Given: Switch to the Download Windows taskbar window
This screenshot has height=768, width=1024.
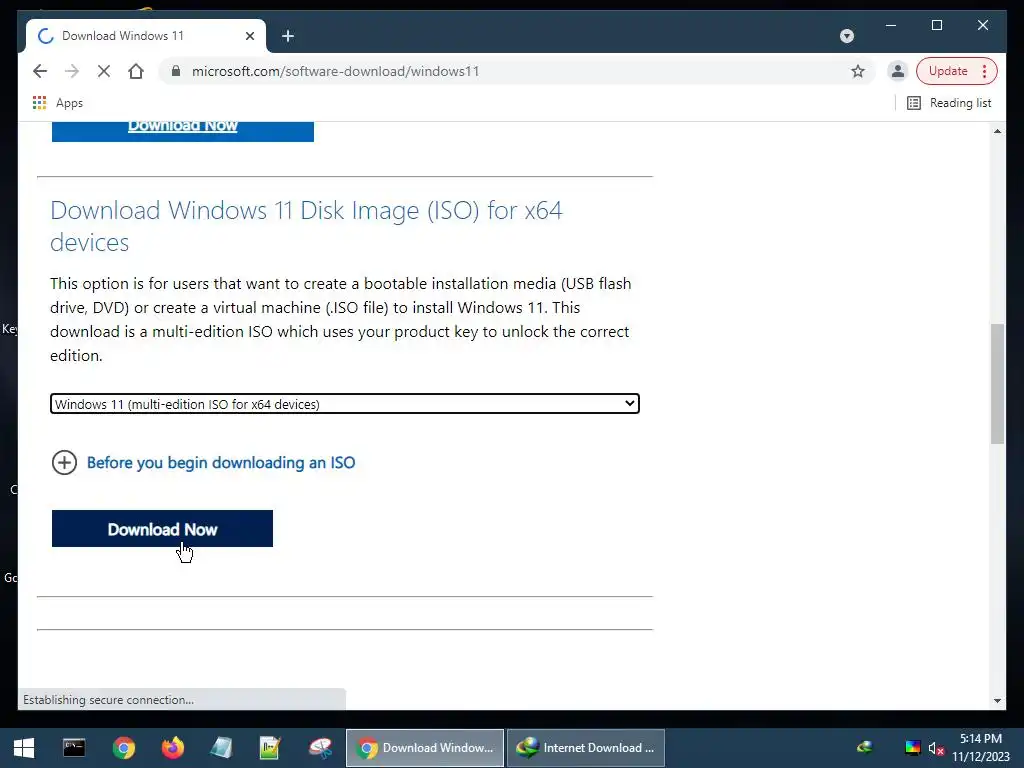Looking at the screenshot, I should 424,748.
